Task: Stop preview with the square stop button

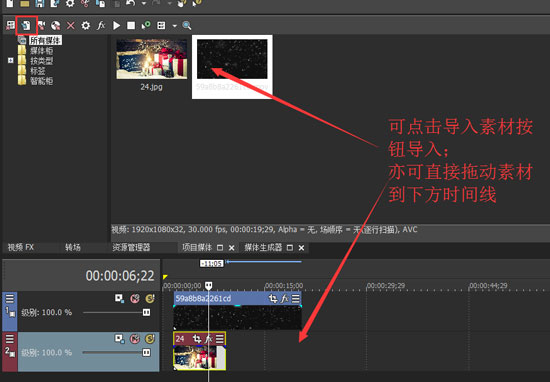Action: [131, 25]
